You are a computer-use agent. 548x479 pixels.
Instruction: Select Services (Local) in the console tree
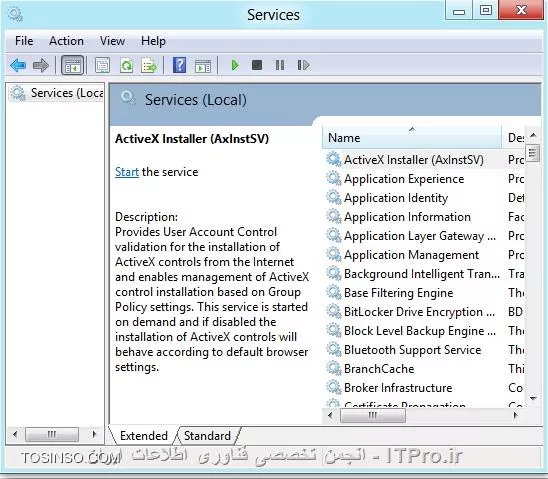tap(57, 93)
